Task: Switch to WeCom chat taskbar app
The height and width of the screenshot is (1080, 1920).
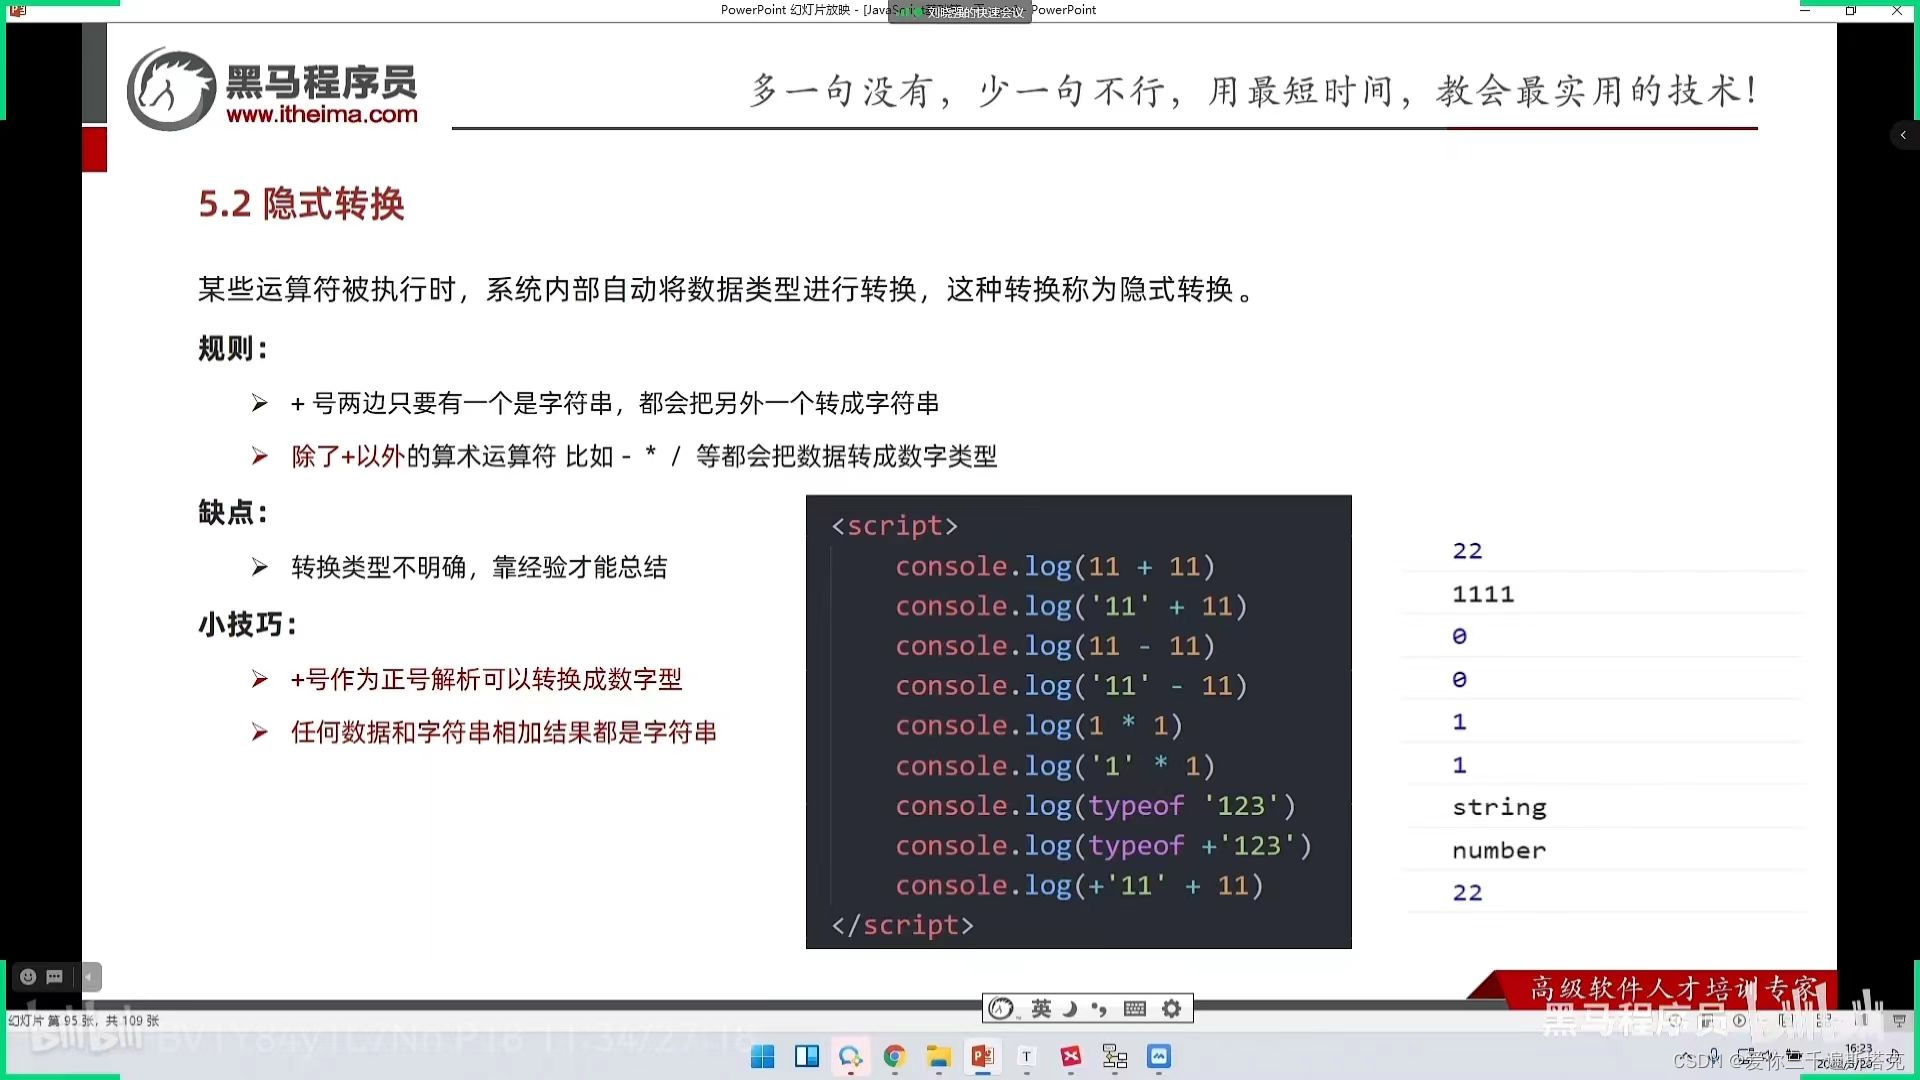Action: tap(850, 1057)
